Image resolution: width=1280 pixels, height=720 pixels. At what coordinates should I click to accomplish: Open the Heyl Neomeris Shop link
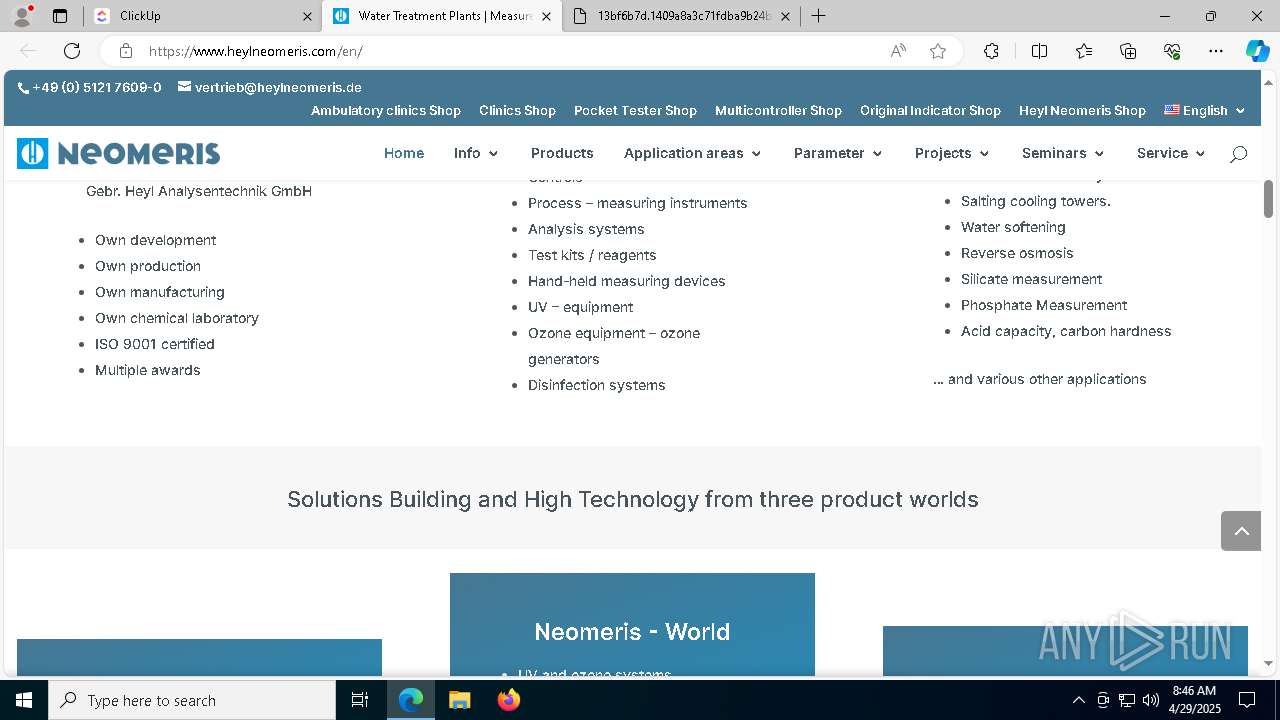coord(1082,111)
